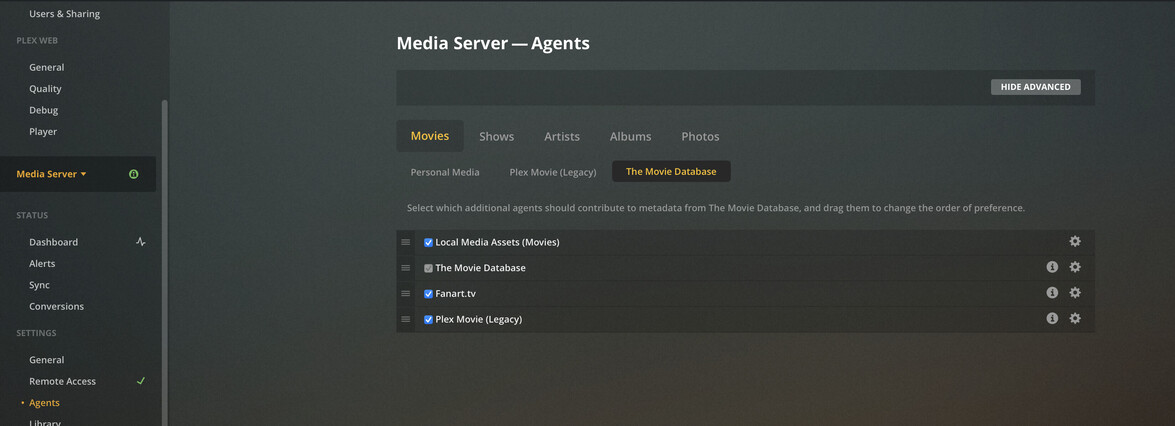Show info for Fanart.tv agent
The width and height of the screenshot is (1175, 426).
1052,292
